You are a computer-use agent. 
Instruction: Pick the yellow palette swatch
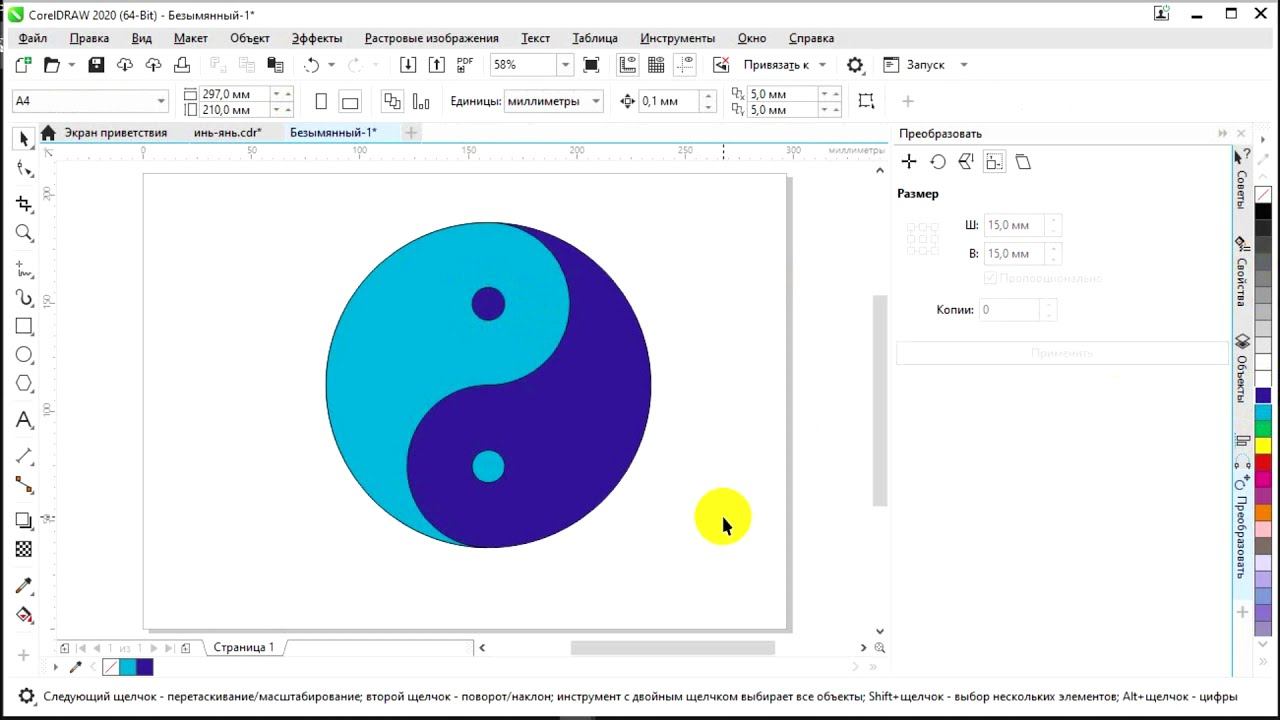click(x=1263, y=445)
